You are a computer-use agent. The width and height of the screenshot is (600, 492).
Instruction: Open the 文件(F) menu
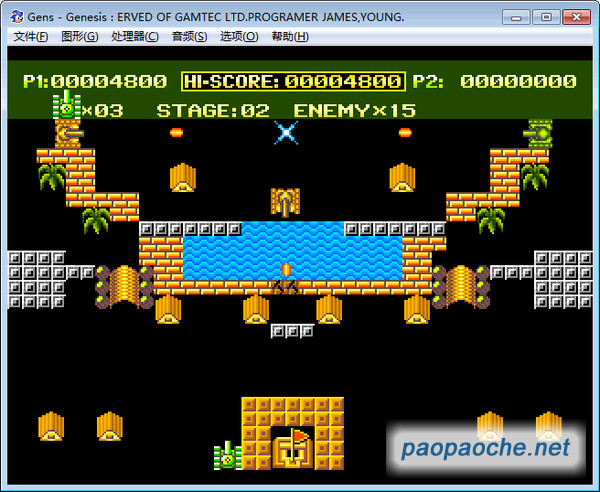click(x=31, y=37)
